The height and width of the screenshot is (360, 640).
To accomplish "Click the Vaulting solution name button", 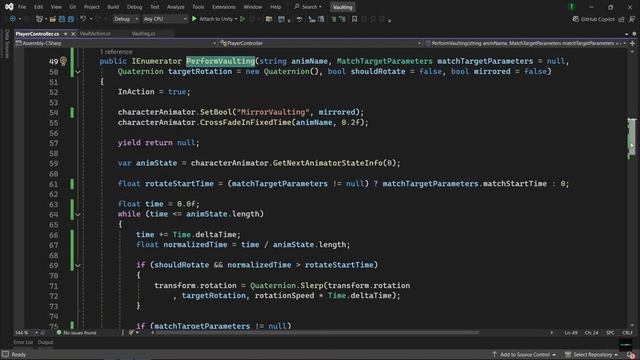I will coord(342,7).
